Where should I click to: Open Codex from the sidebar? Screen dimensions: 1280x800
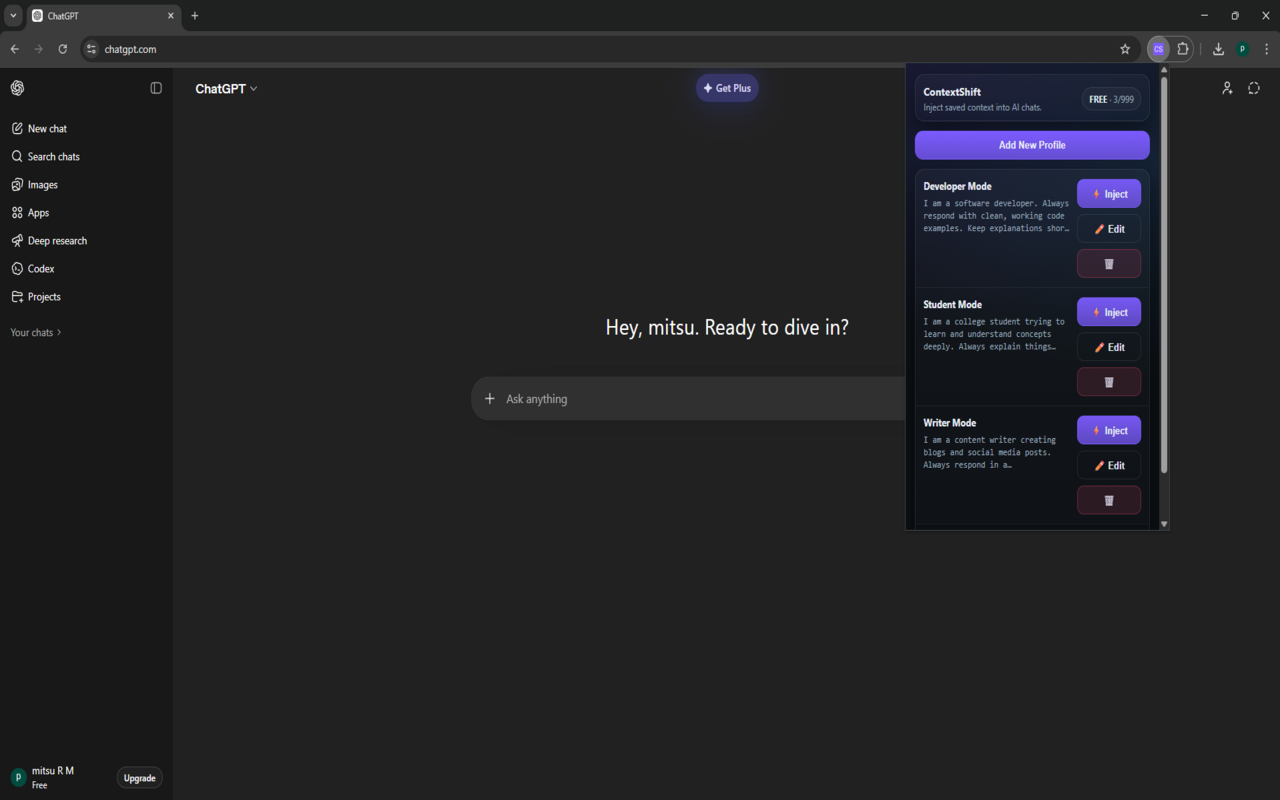tap(41, 269)
